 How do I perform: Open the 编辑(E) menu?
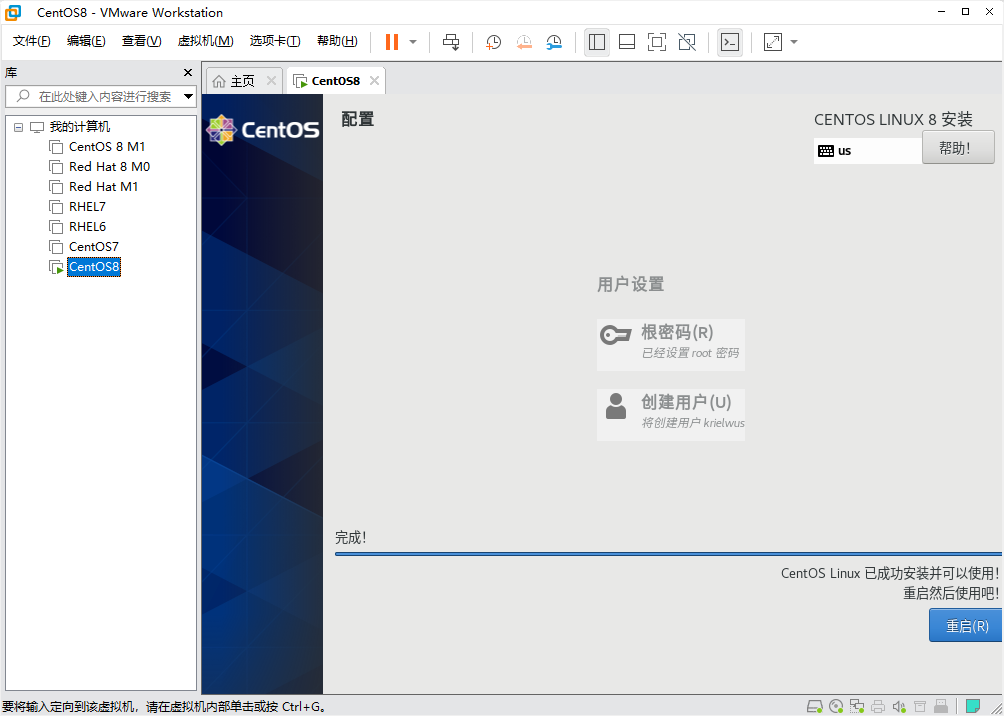[86, 41]
